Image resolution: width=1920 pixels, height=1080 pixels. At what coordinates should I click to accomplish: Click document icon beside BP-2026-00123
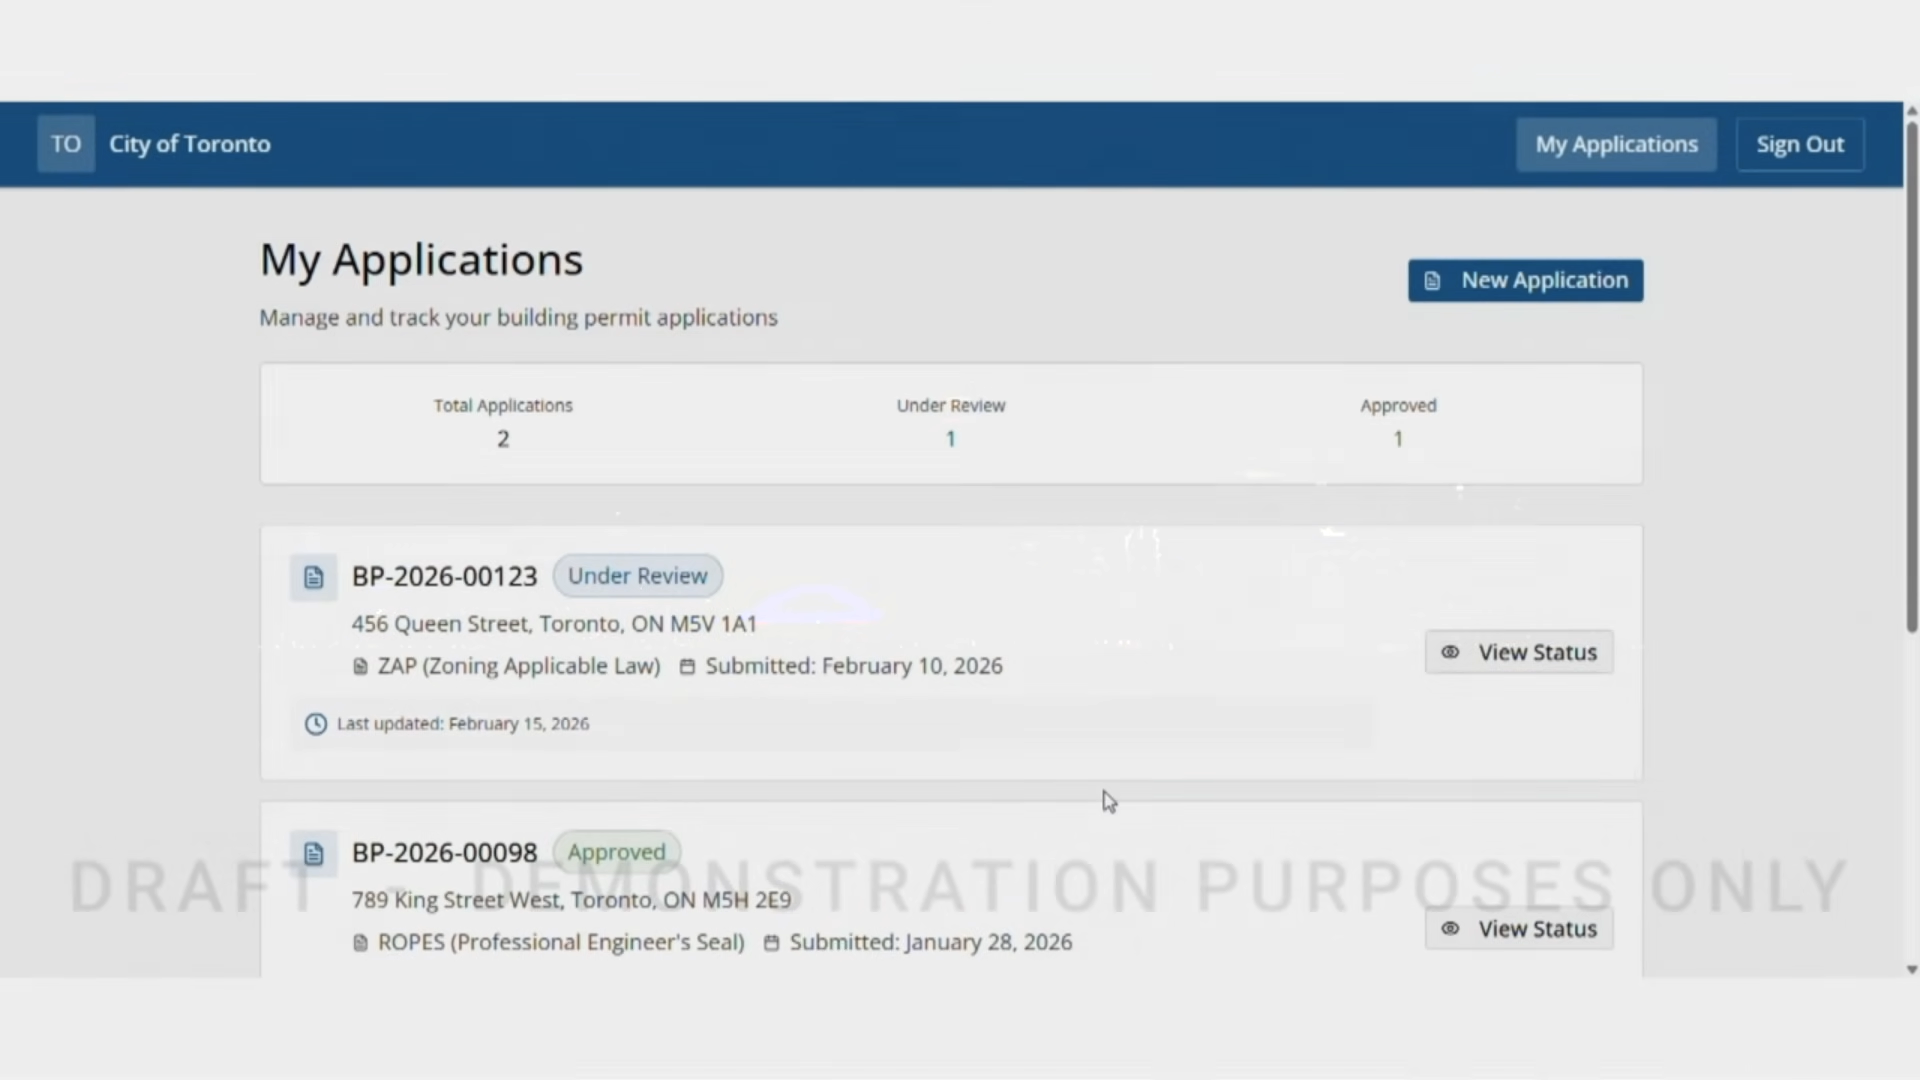pos(313,577)
